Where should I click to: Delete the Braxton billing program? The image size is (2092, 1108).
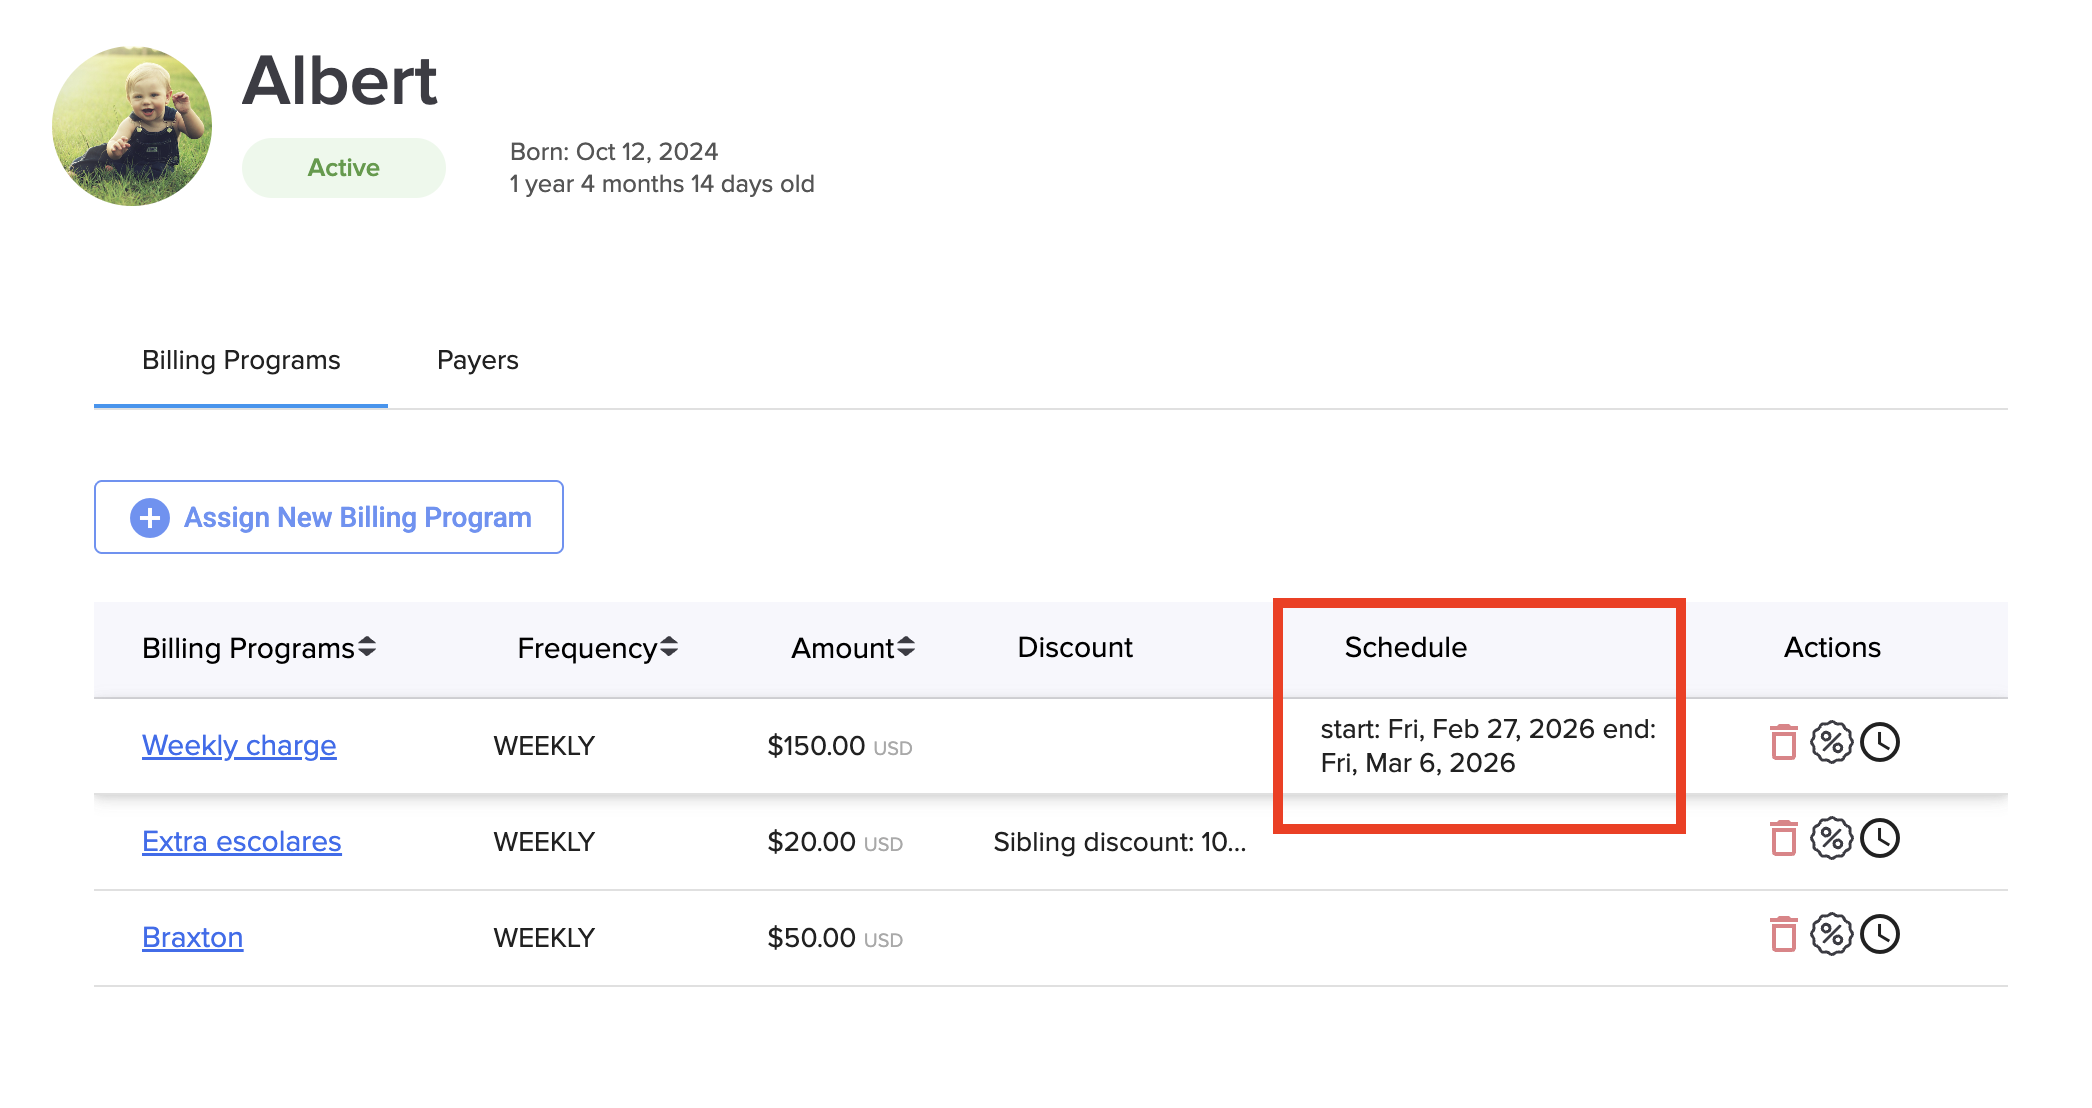1783,935
